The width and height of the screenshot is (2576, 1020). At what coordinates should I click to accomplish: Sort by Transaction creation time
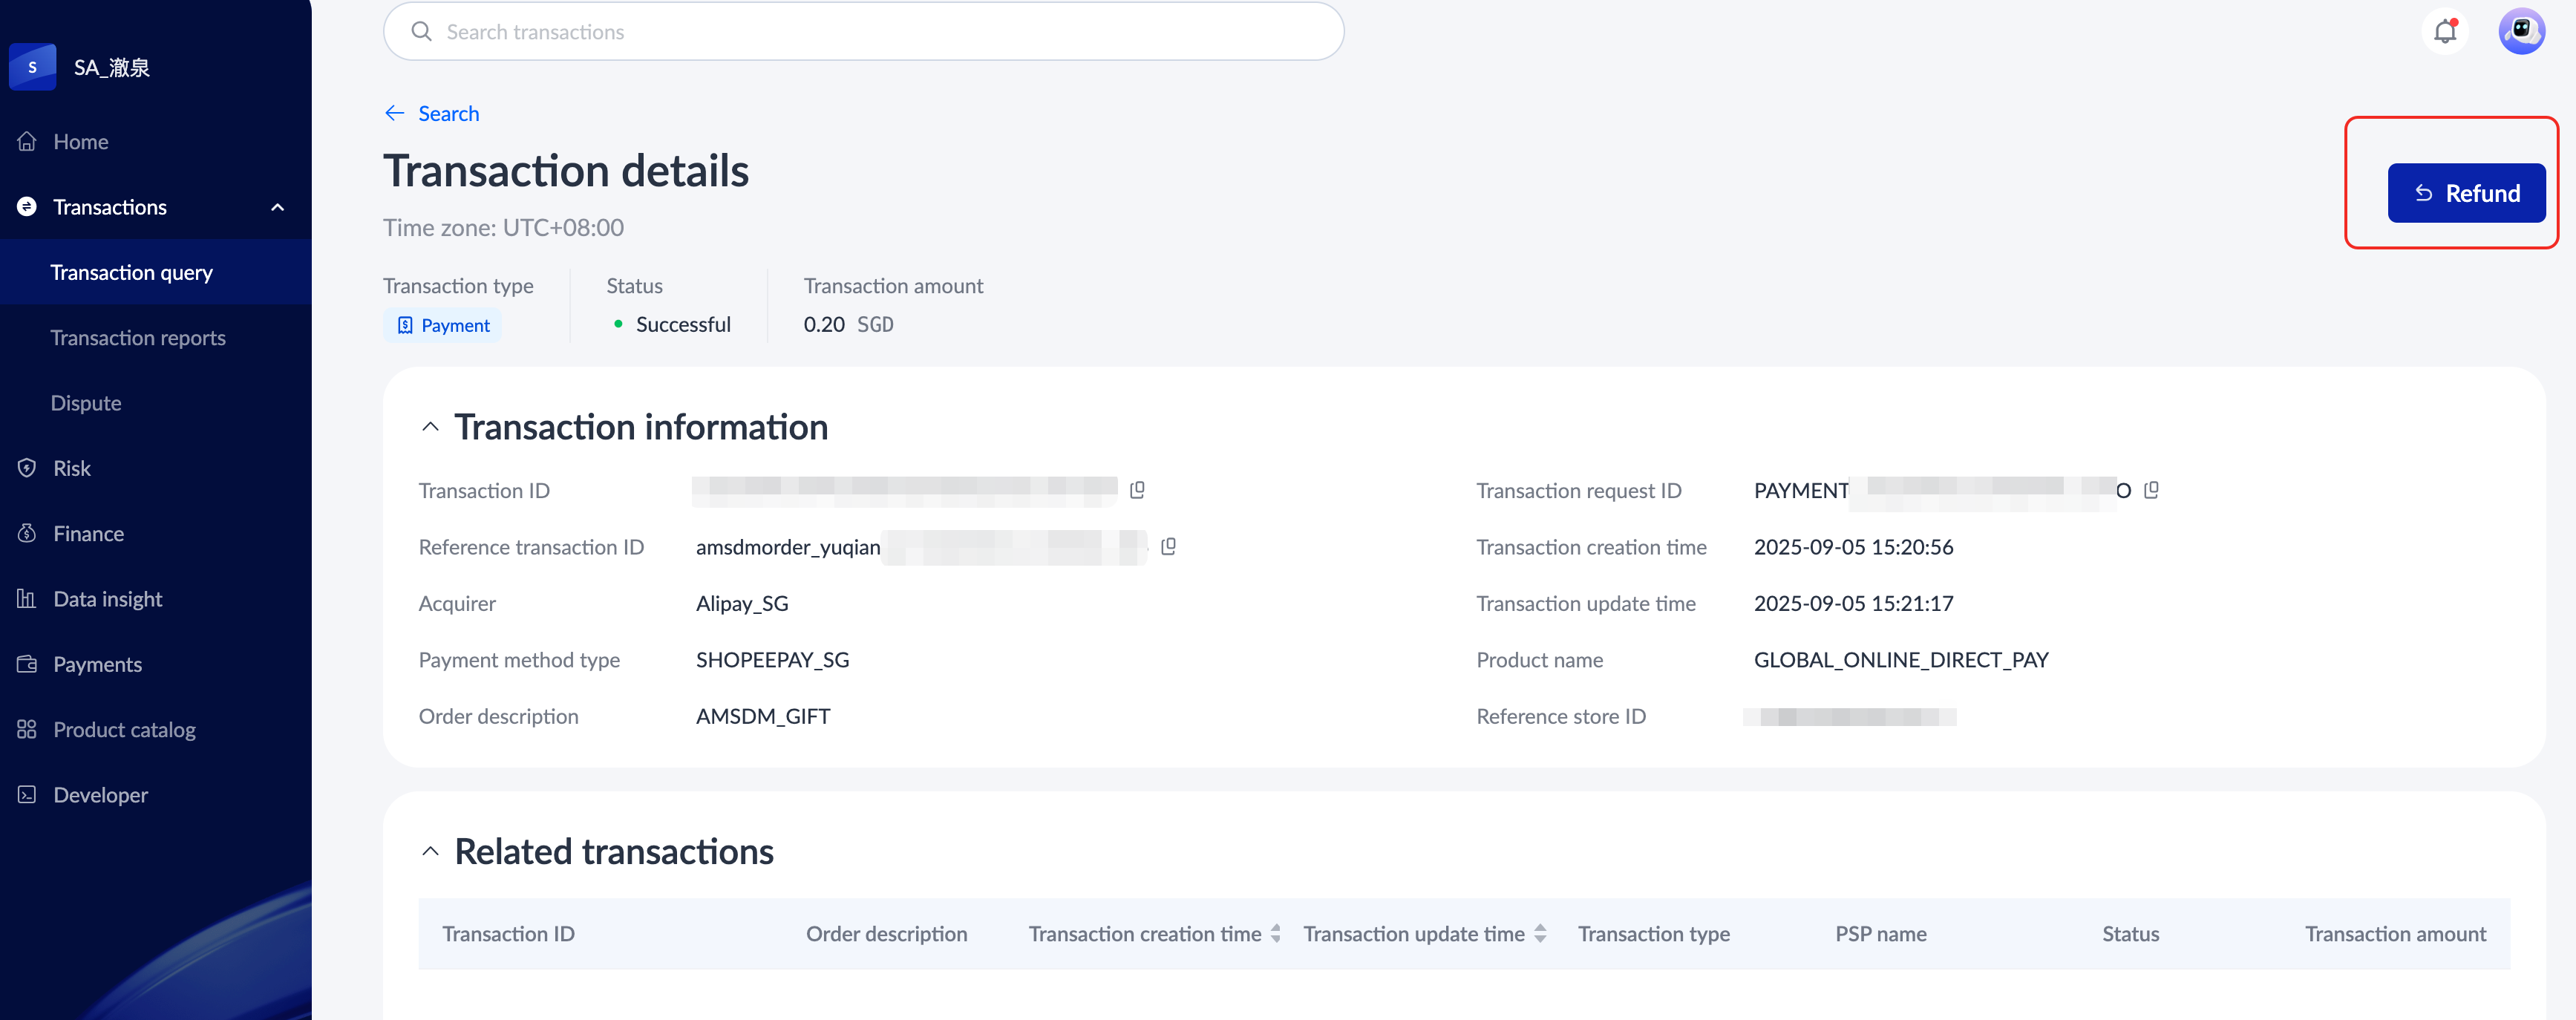pyautogui.click(x=1275, y=933)
